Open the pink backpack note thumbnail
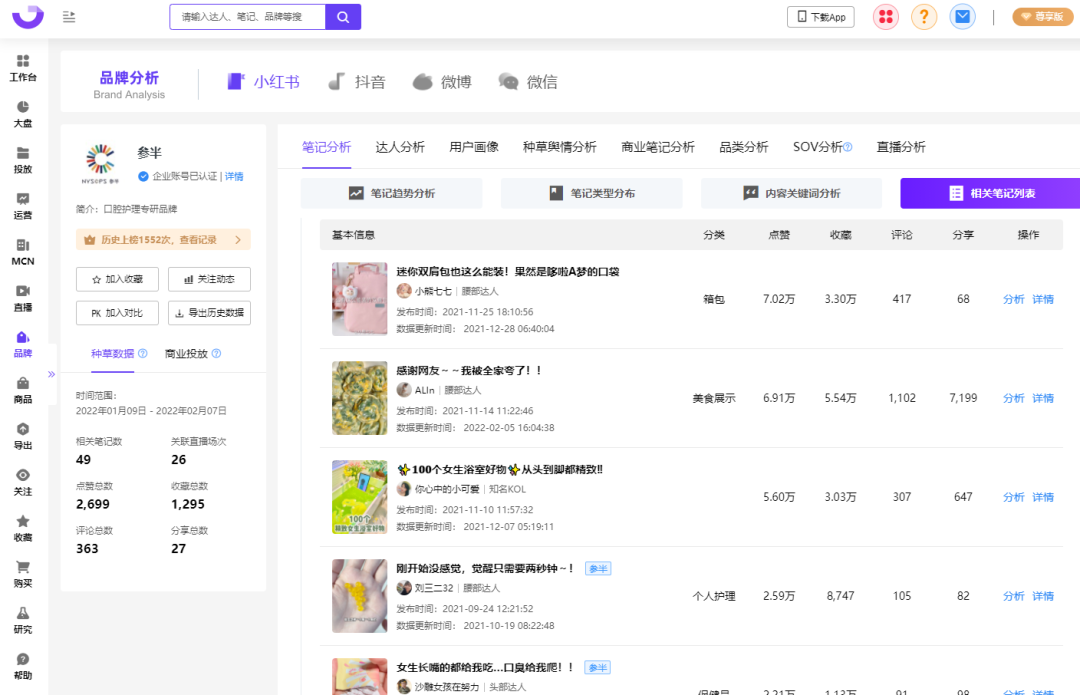This screenshot has height=695, width=1080. (360, 299)
